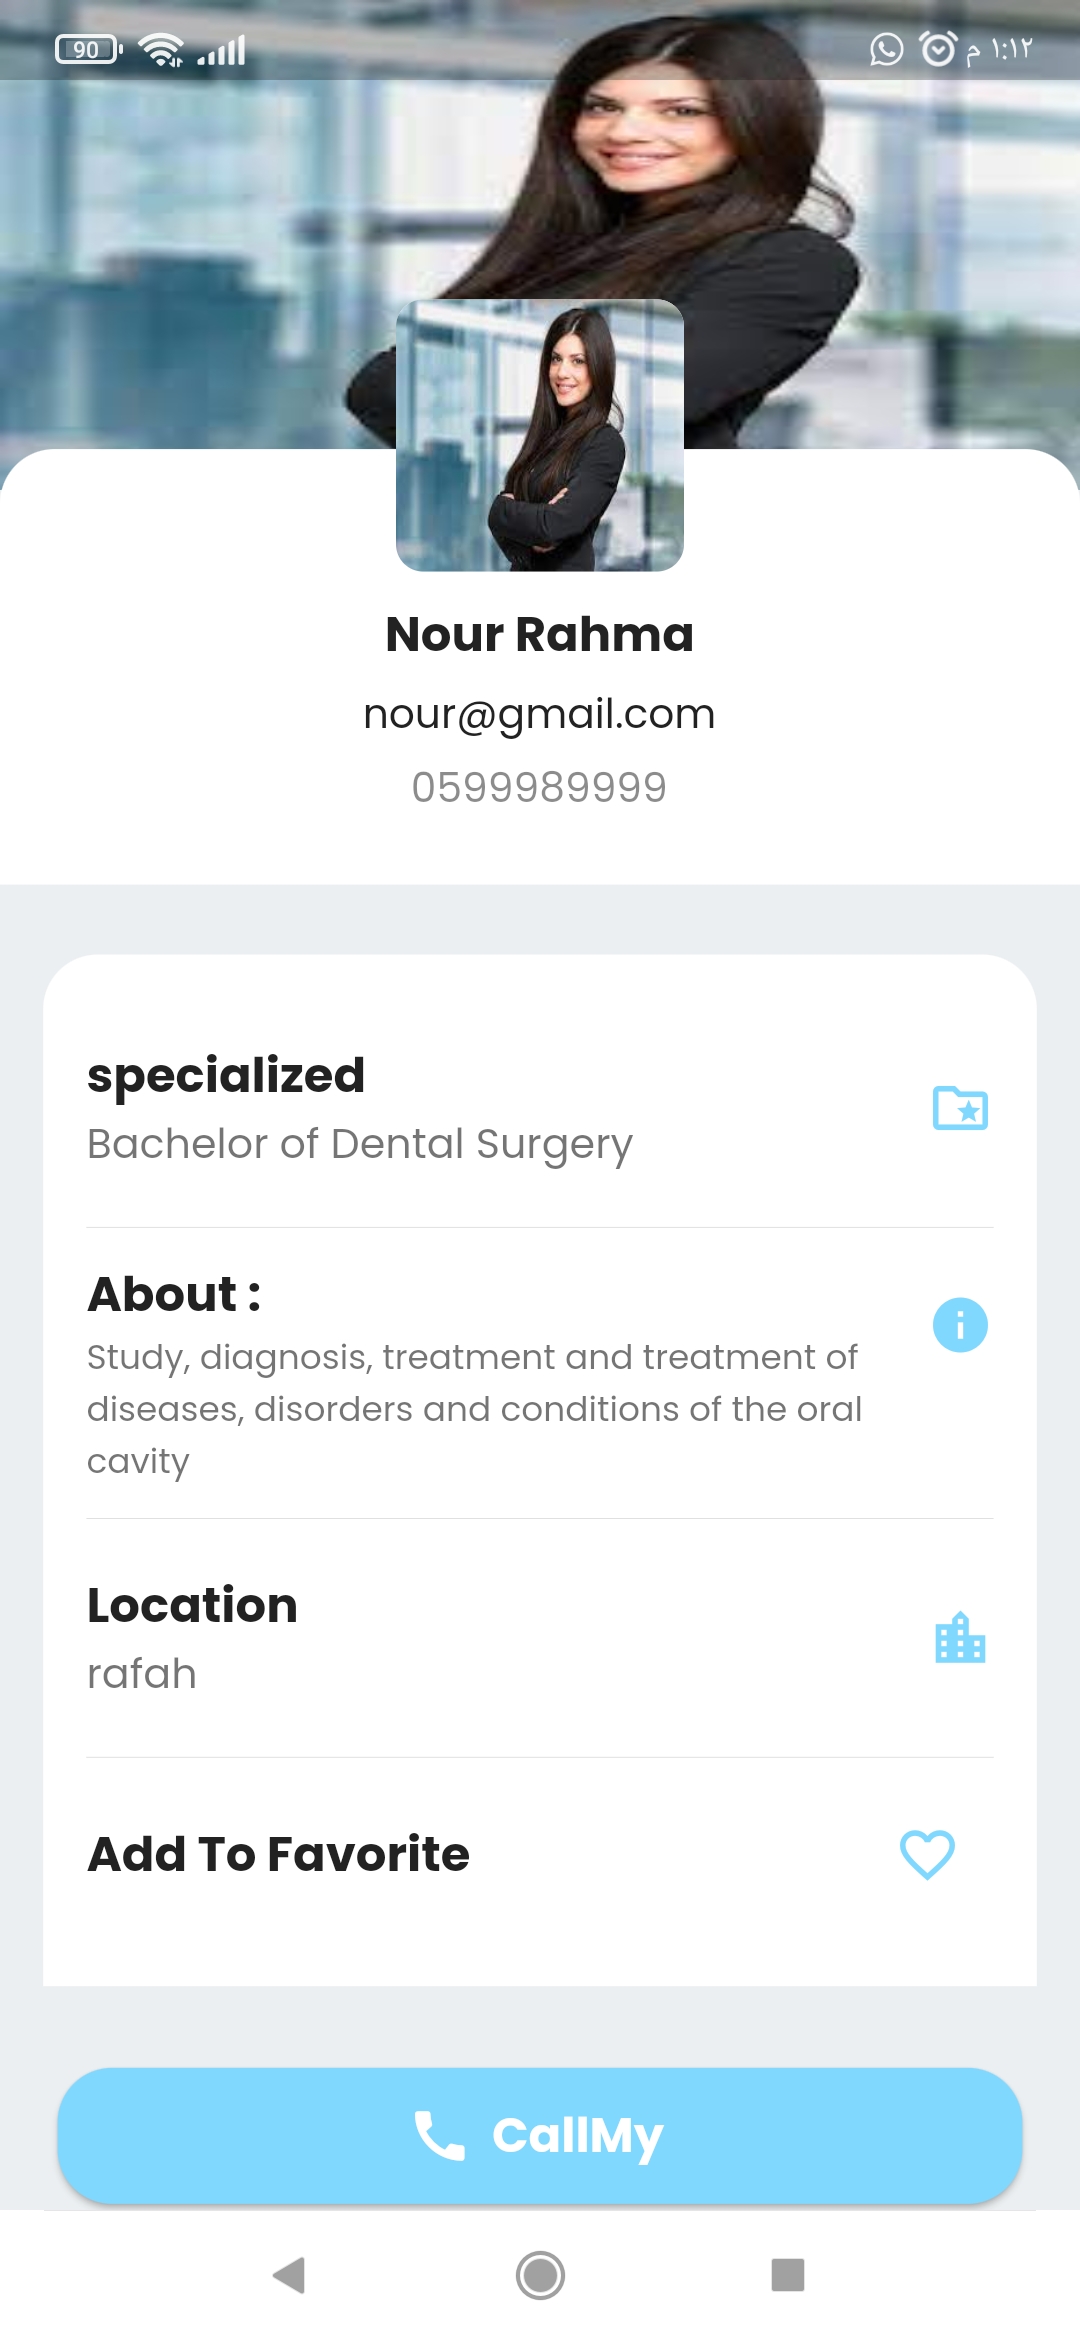The height and width of the screenshot is (2340, 1080).
Task: Tap the Add To Favorite label
Action: coord(279,1854)
